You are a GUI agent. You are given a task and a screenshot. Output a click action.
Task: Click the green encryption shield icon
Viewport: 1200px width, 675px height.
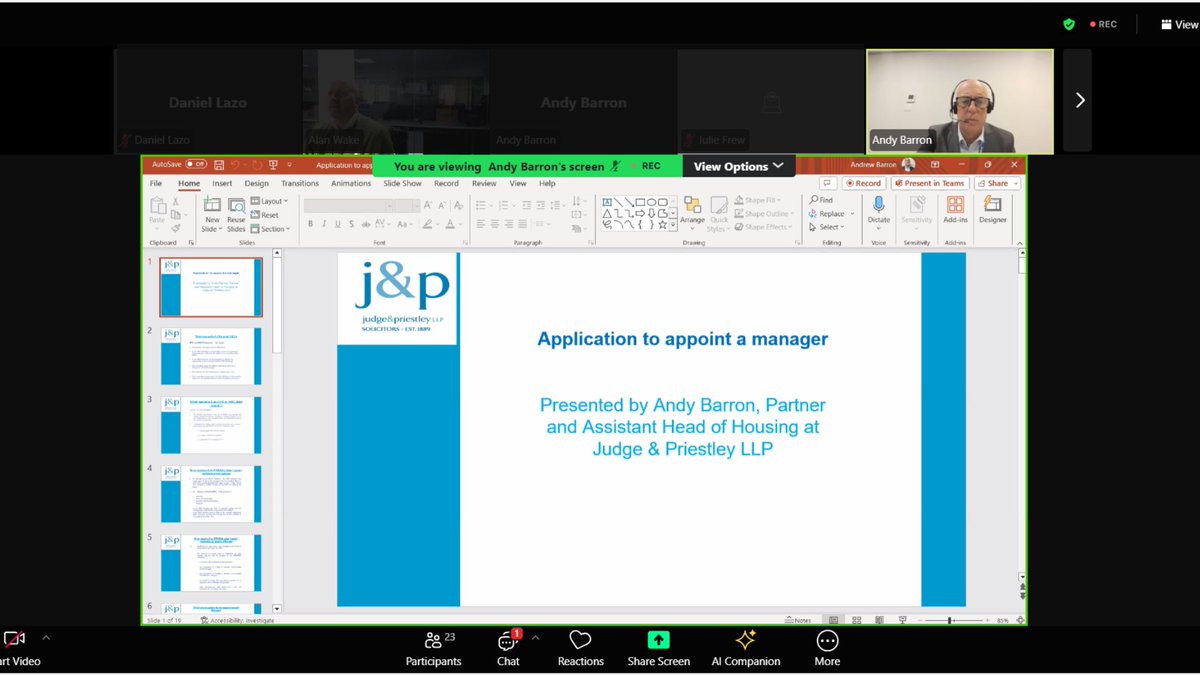[1069, 24]
